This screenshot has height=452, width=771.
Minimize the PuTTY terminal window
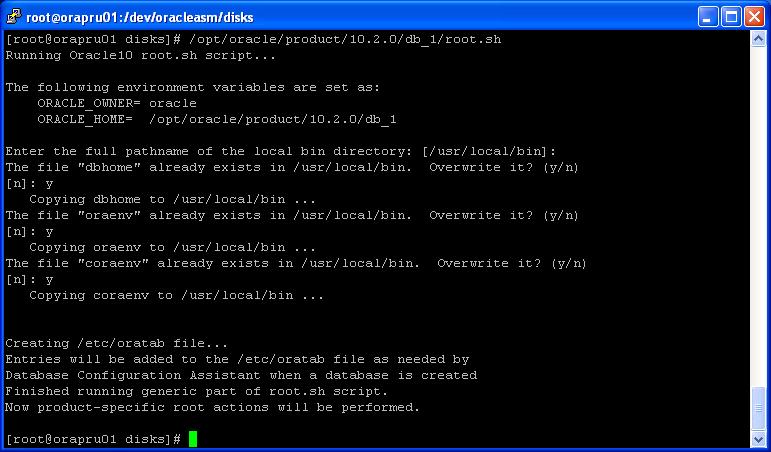(708, 18)
